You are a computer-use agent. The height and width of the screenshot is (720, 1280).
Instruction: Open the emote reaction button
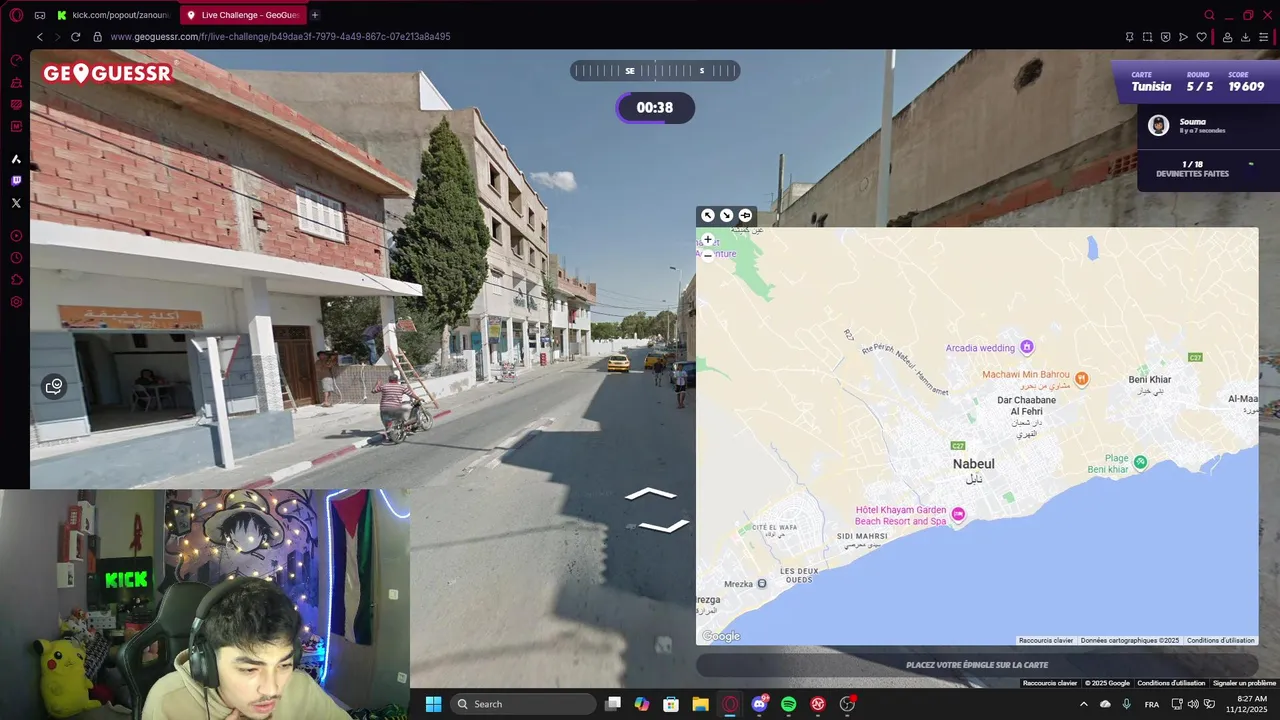(54, 386)
